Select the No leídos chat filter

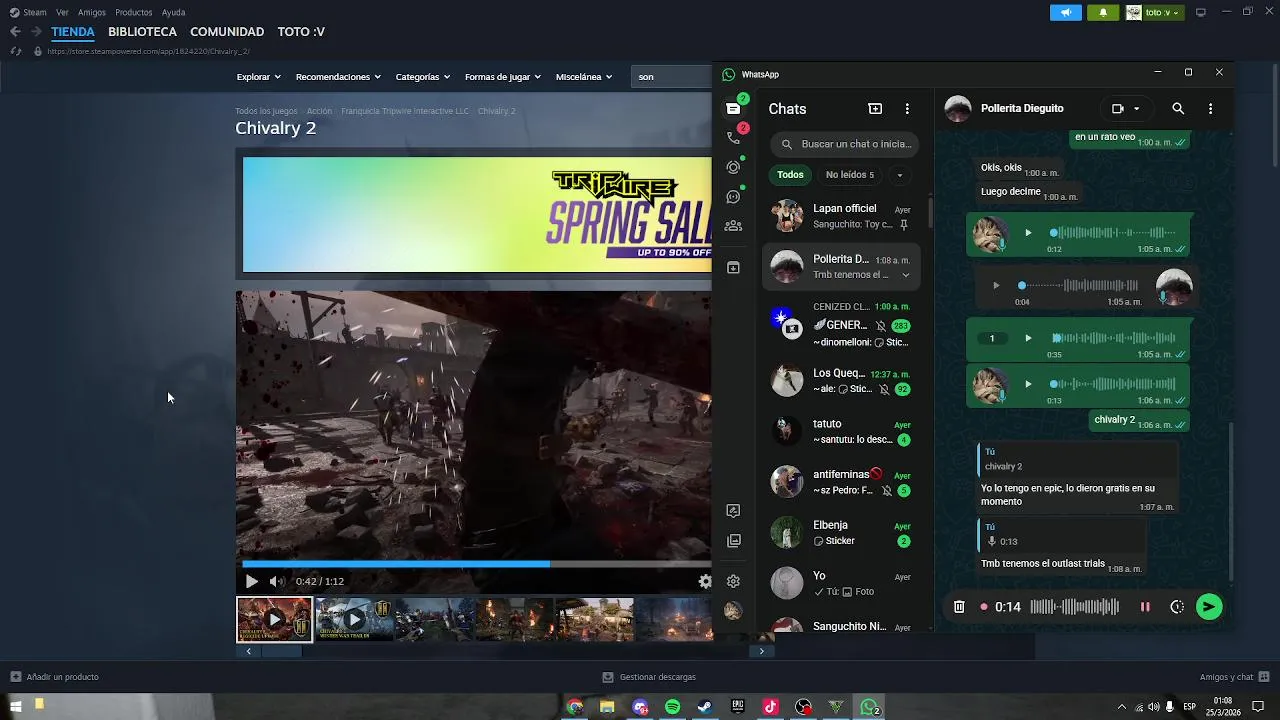(850, 175)
